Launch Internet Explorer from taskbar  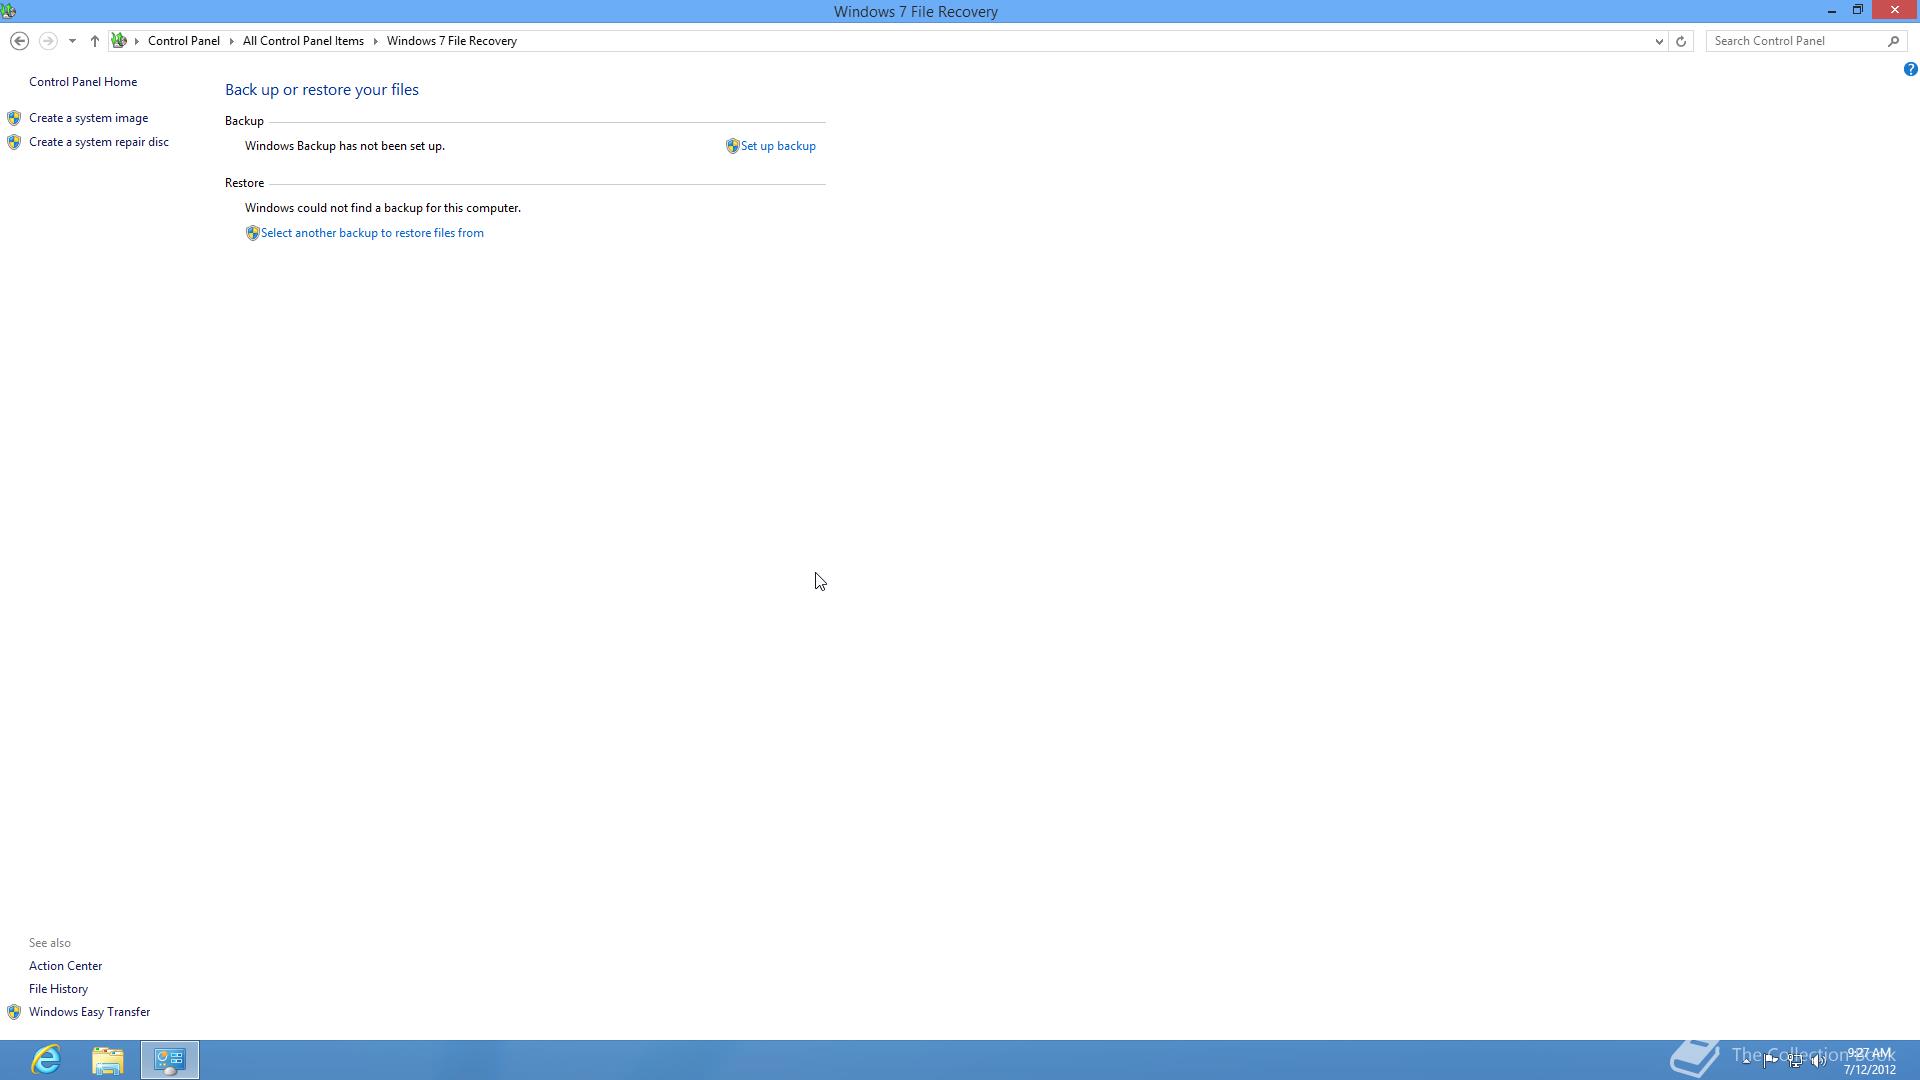tap(46, 1060)
